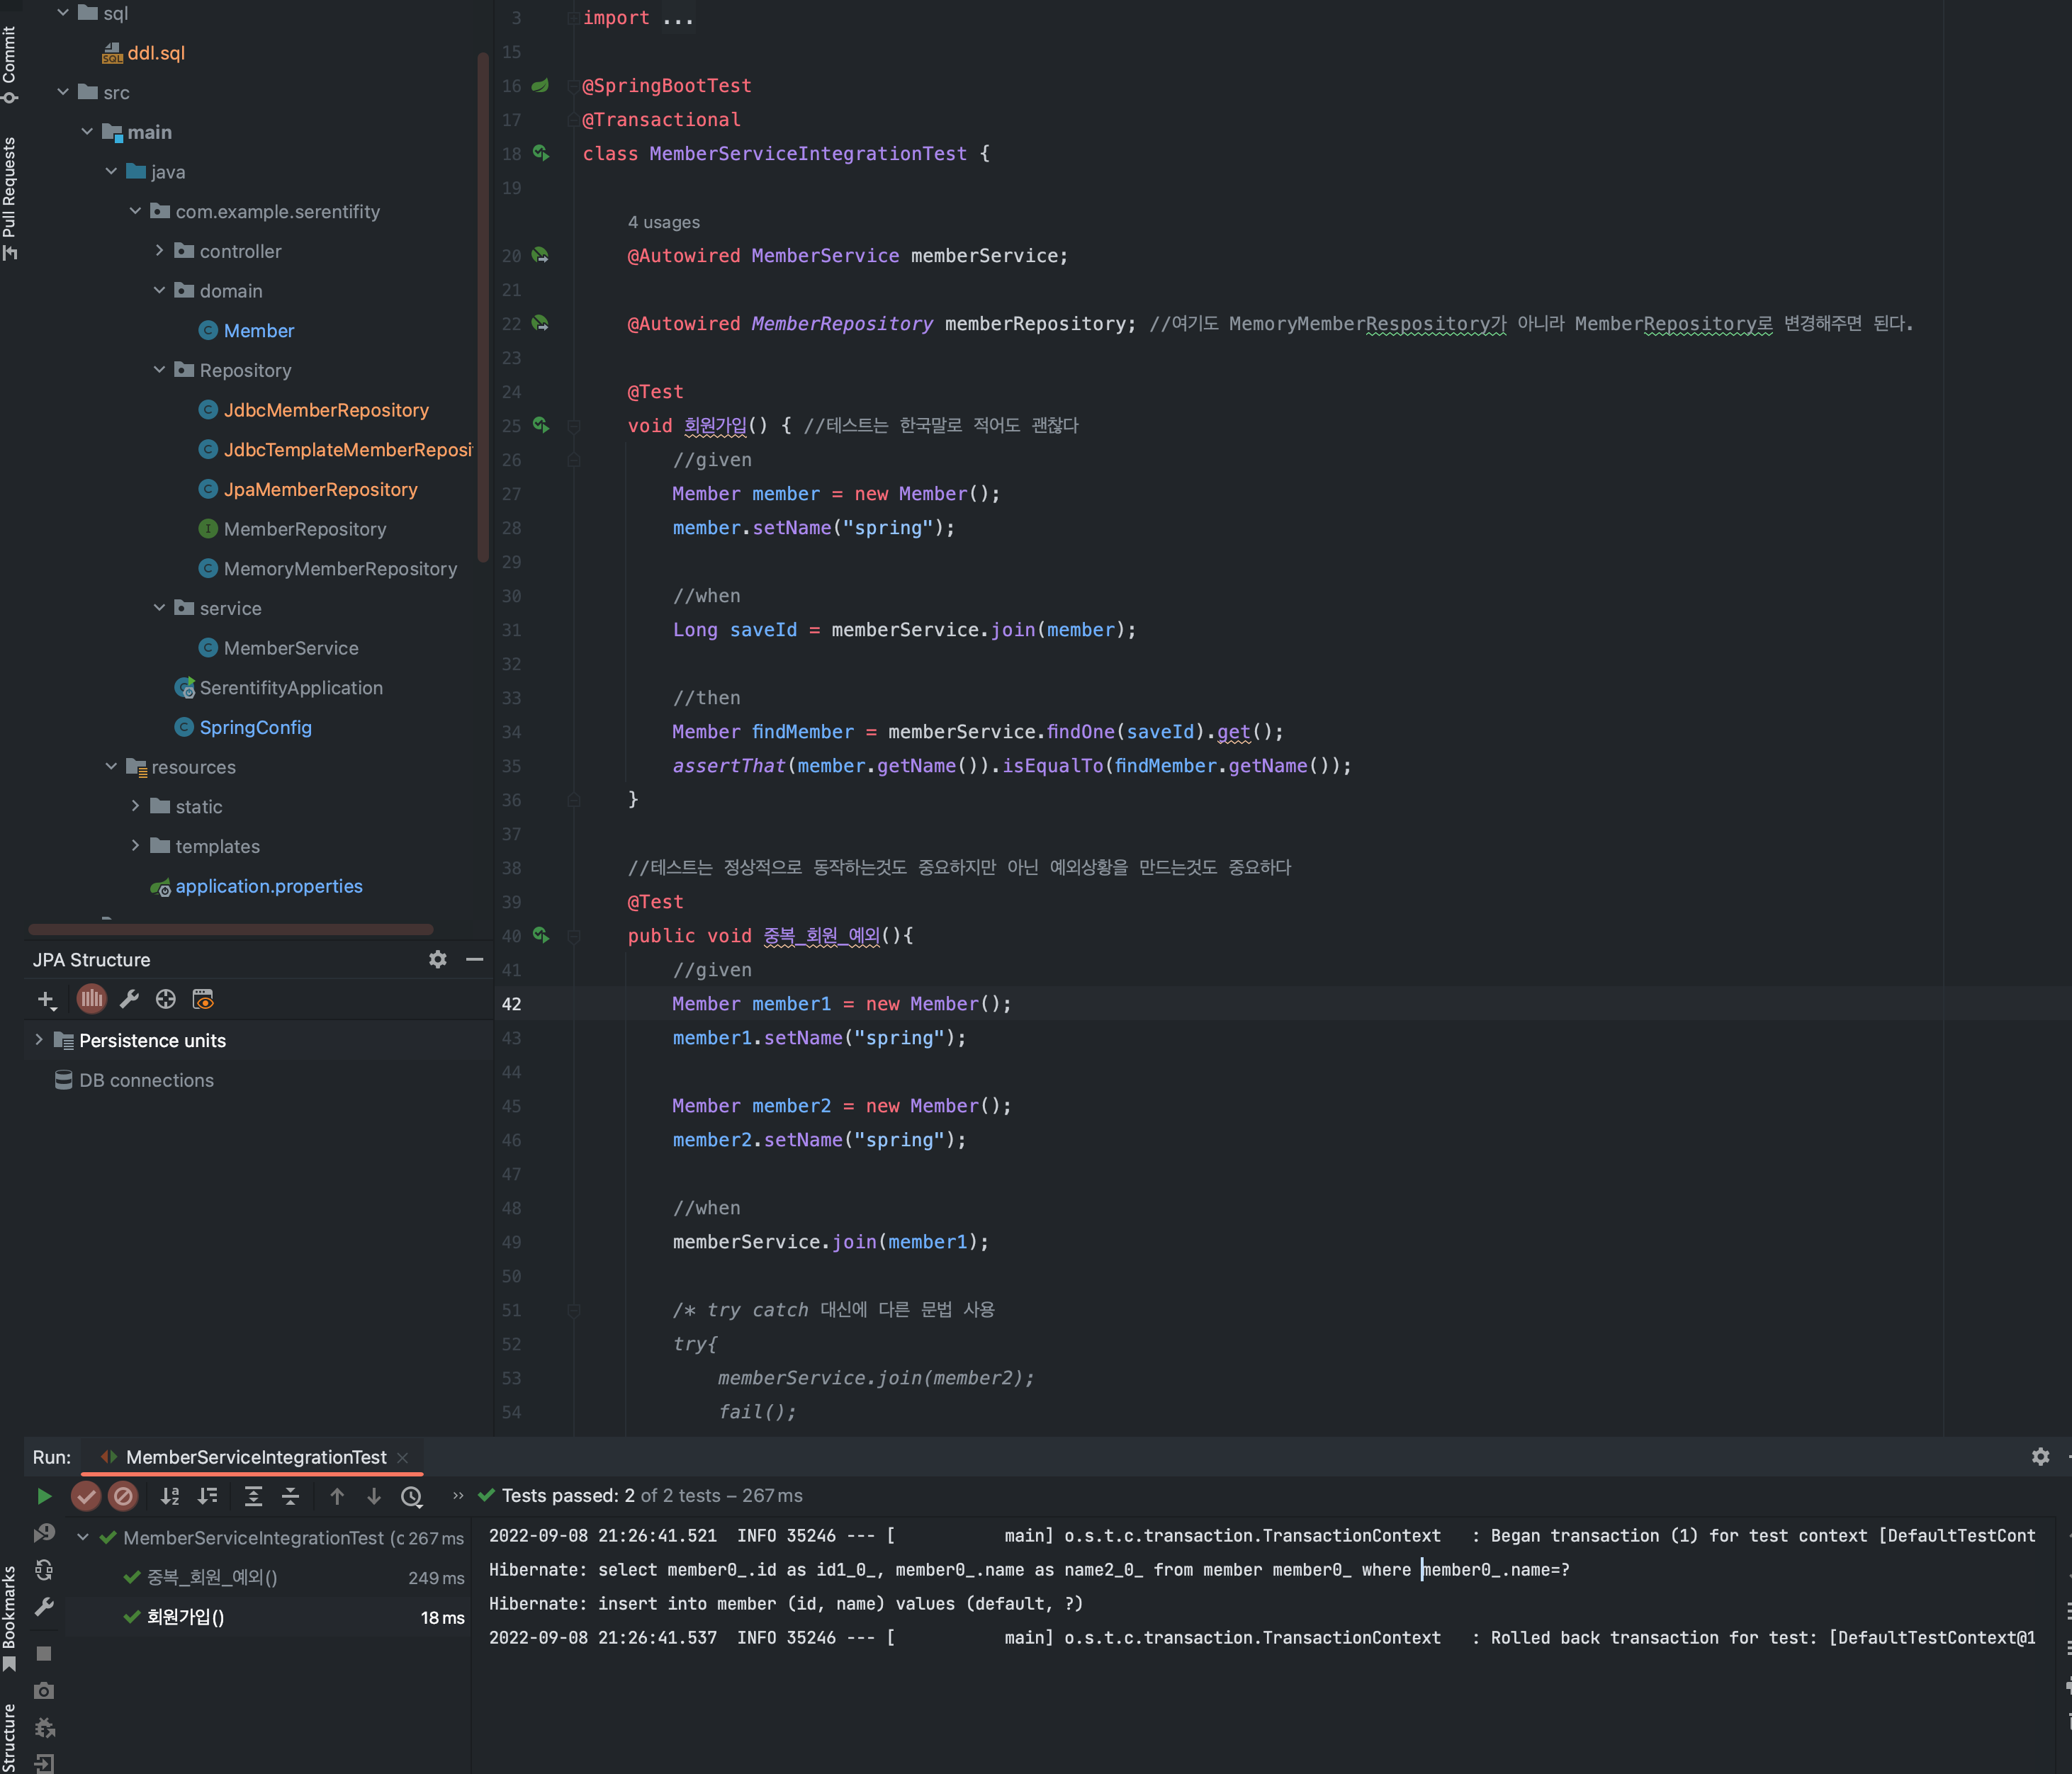Open MemoryMemberRepository class

[x=340, y=568]
